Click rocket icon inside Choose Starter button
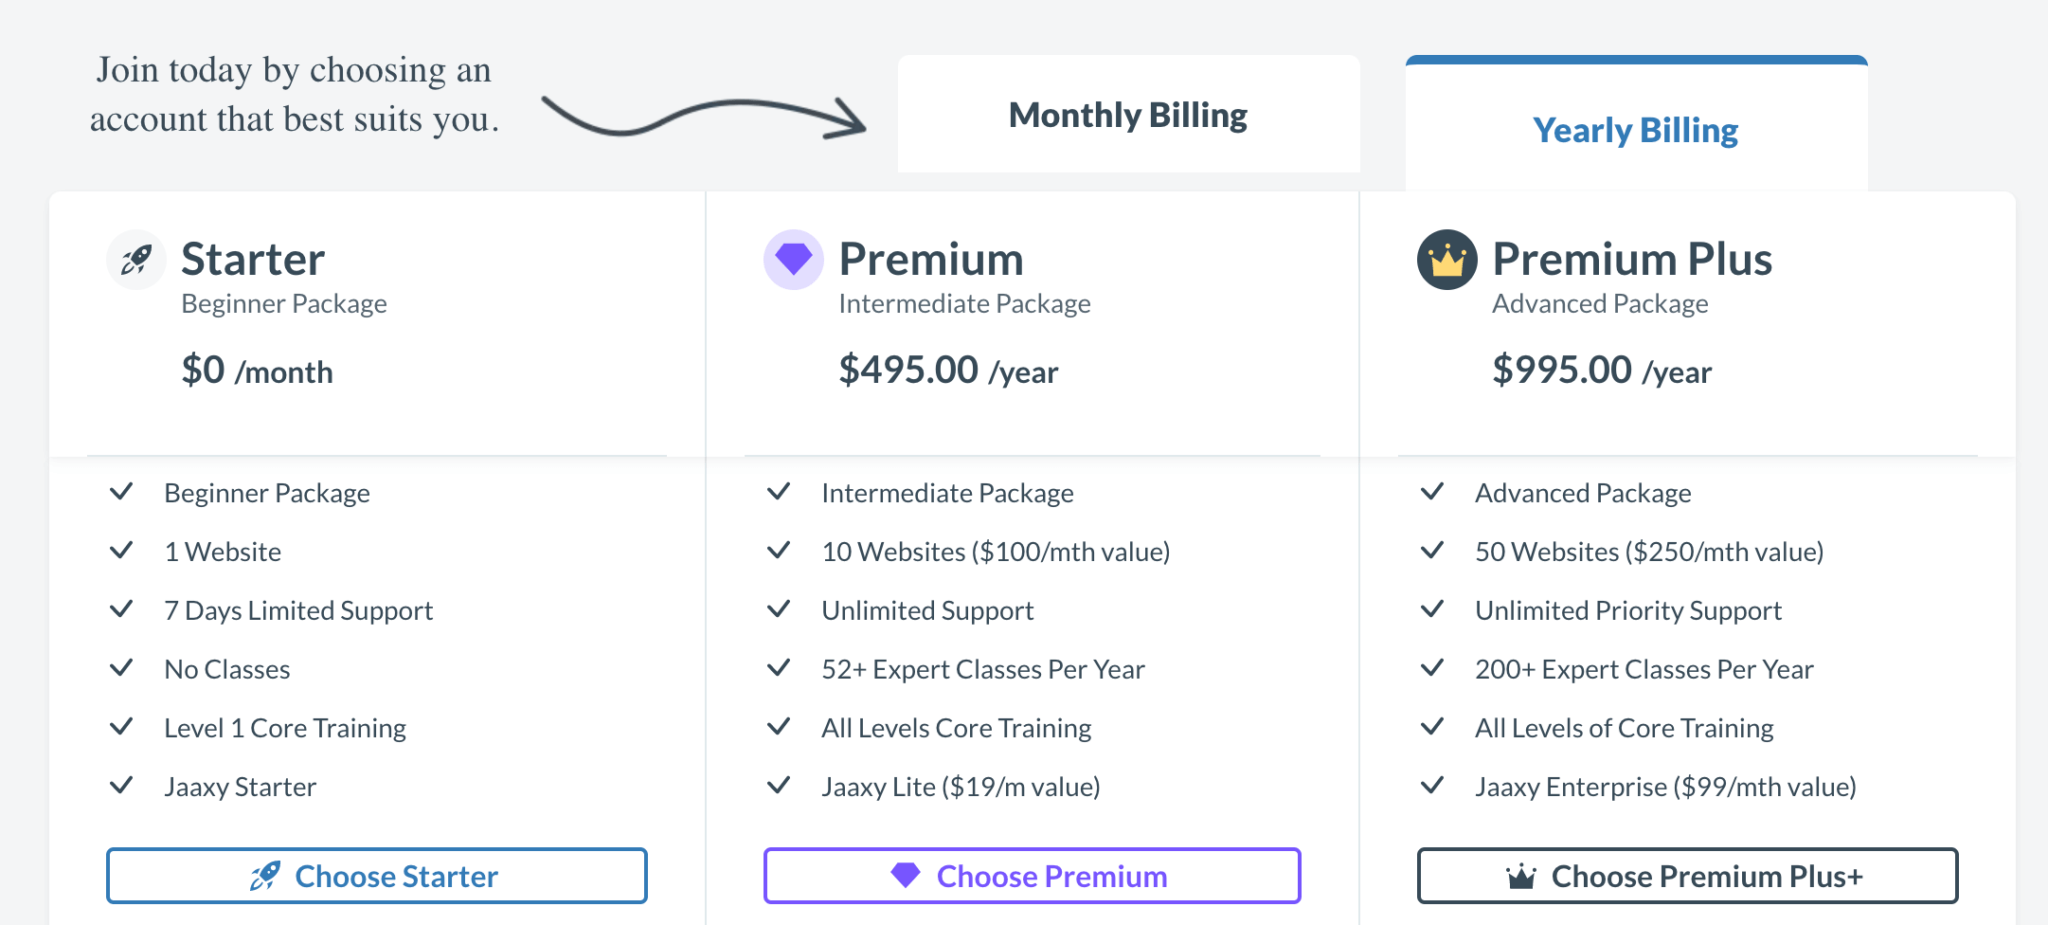 tap(265, 876)
